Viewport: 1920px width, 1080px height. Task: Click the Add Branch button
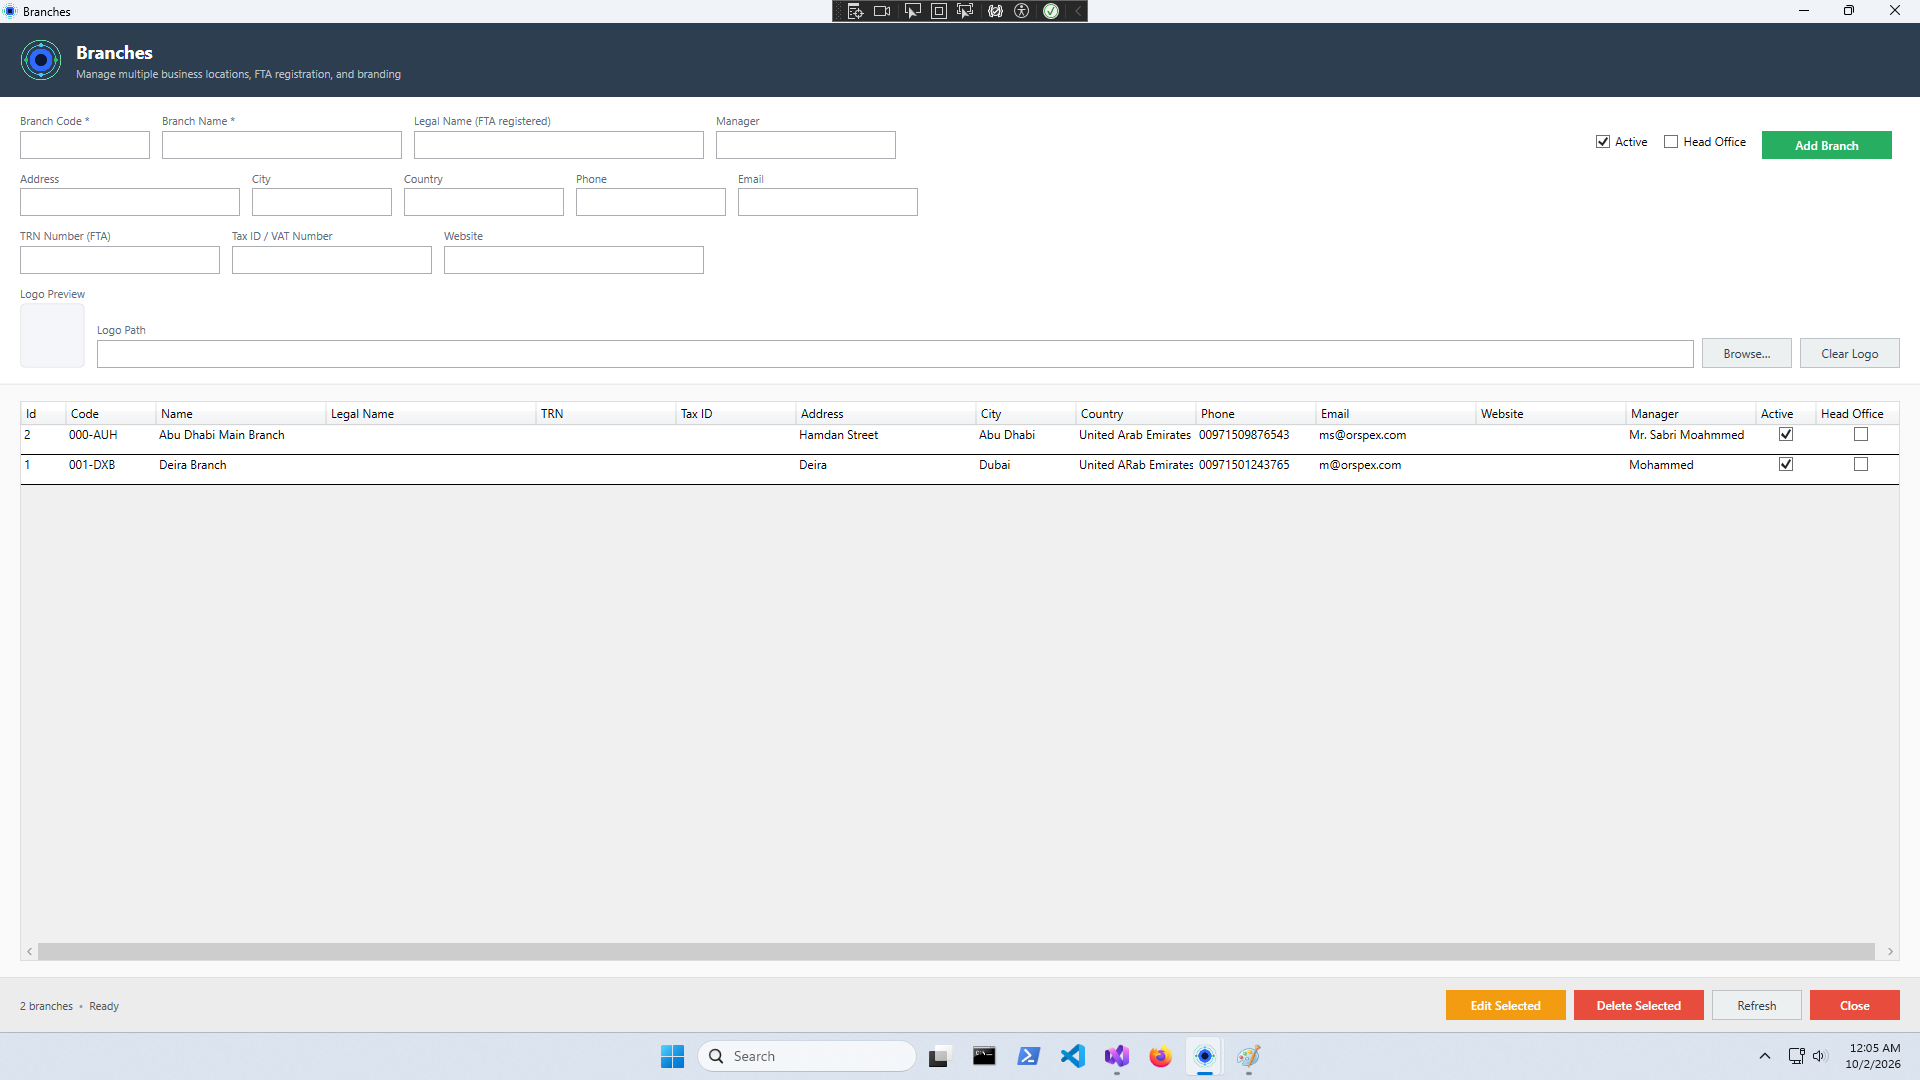pyautogui.click(x=1827, y=145)
